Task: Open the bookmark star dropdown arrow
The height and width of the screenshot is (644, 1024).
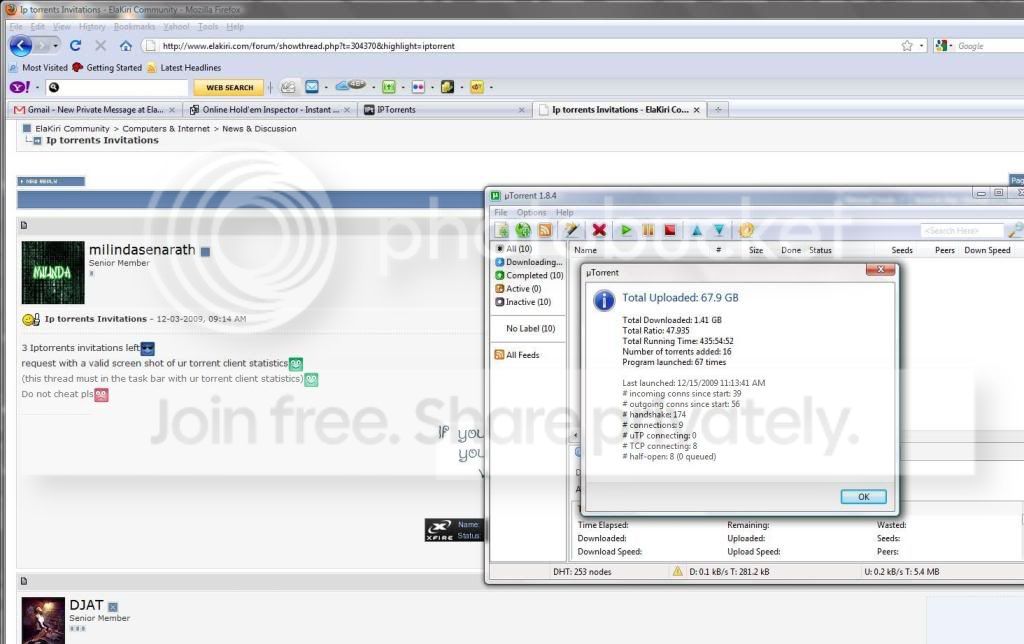Action: coord(921,46)
